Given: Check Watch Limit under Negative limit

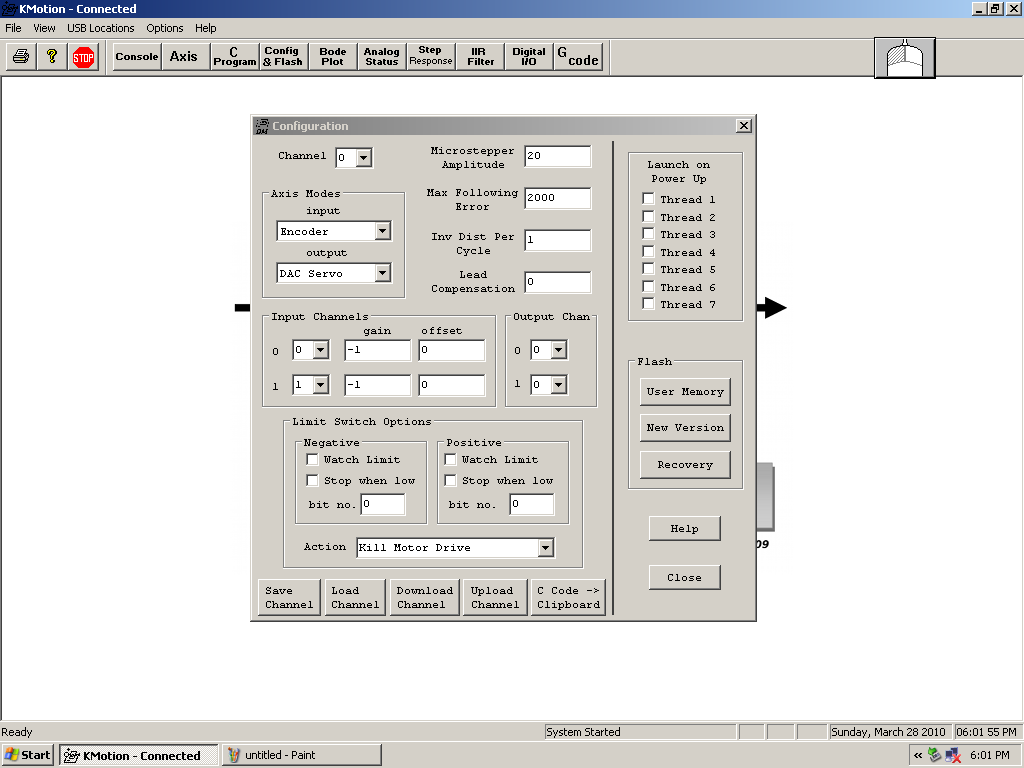Looking at the screenshot, I should (x=313, y=460).
